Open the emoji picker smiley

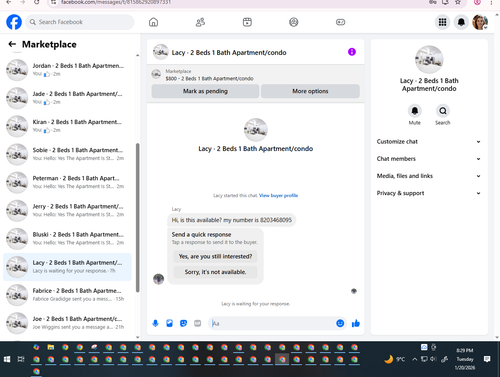click(340, 323)
